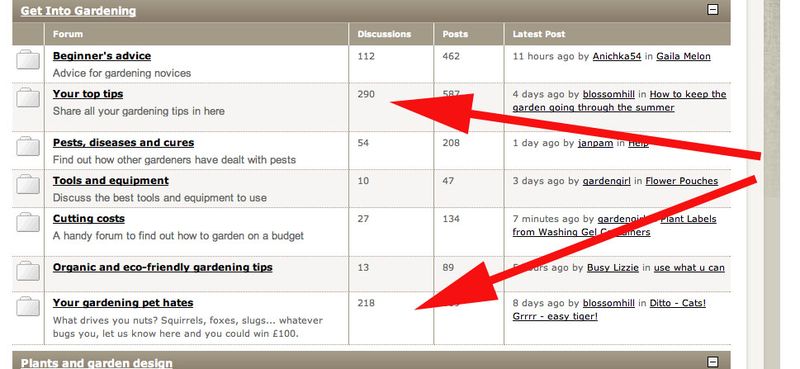Click description about gardening on a budget
Viewport: 800px width, 369px height.
[178, 236]
